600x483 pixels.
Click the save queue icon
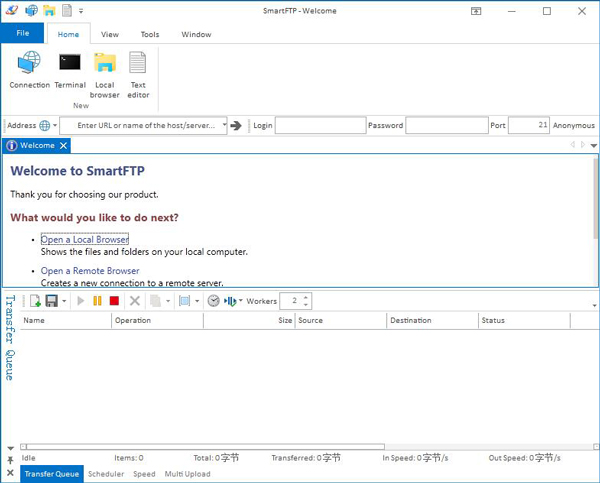(x=52, y=301)
